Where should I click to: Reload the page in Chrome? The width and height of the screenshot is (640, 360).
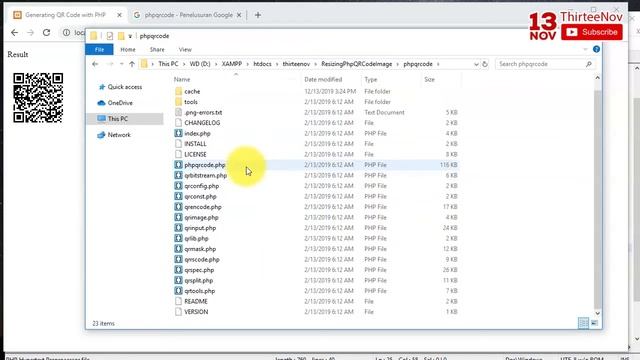click(47, 33)
